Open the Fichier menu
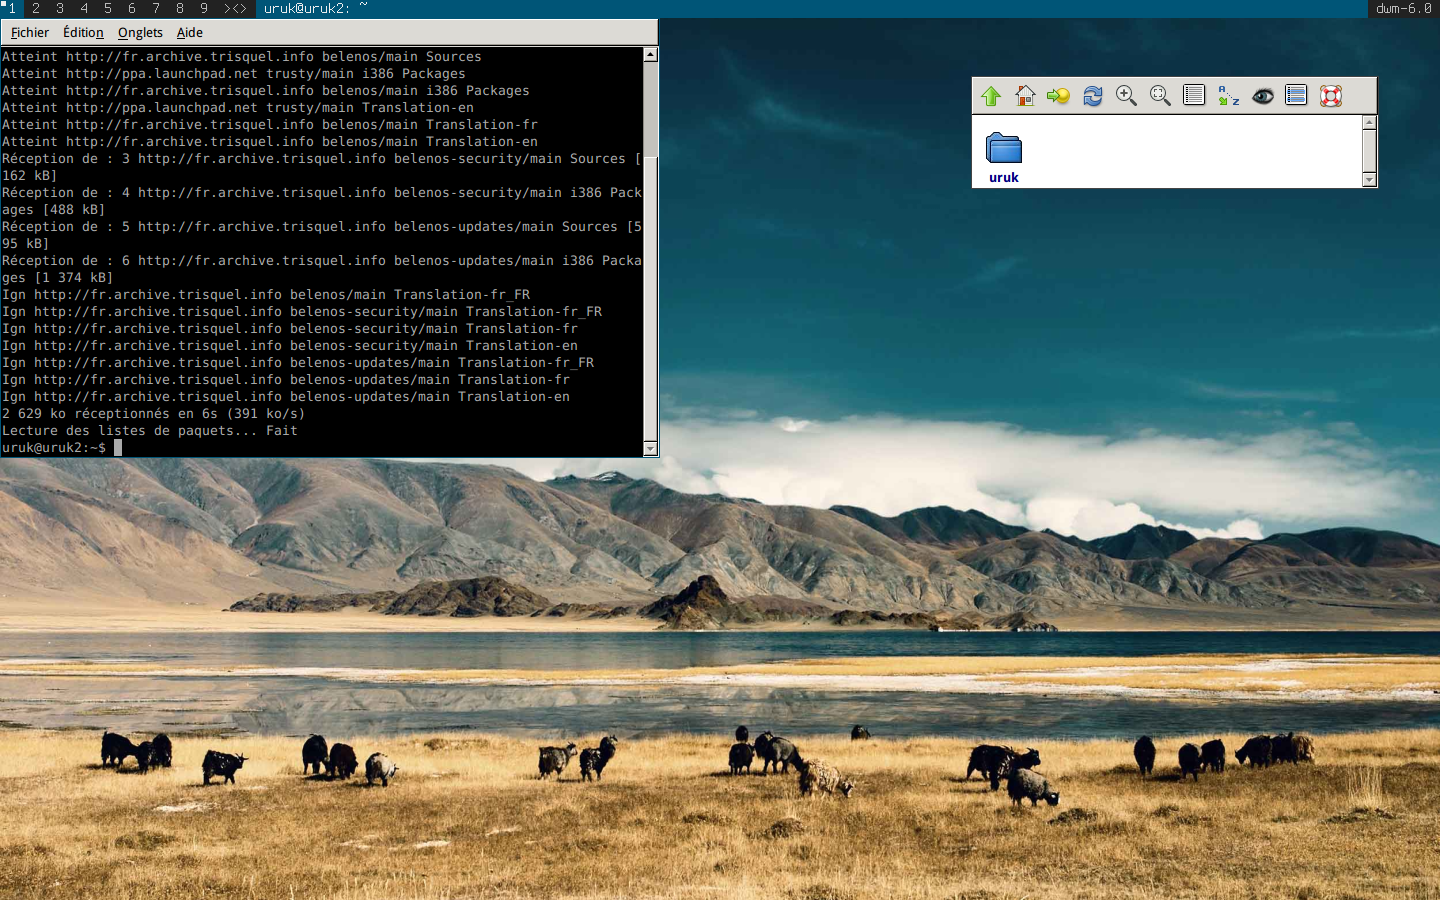This screenshot has width=1440, height=900. tap(30, 33)
